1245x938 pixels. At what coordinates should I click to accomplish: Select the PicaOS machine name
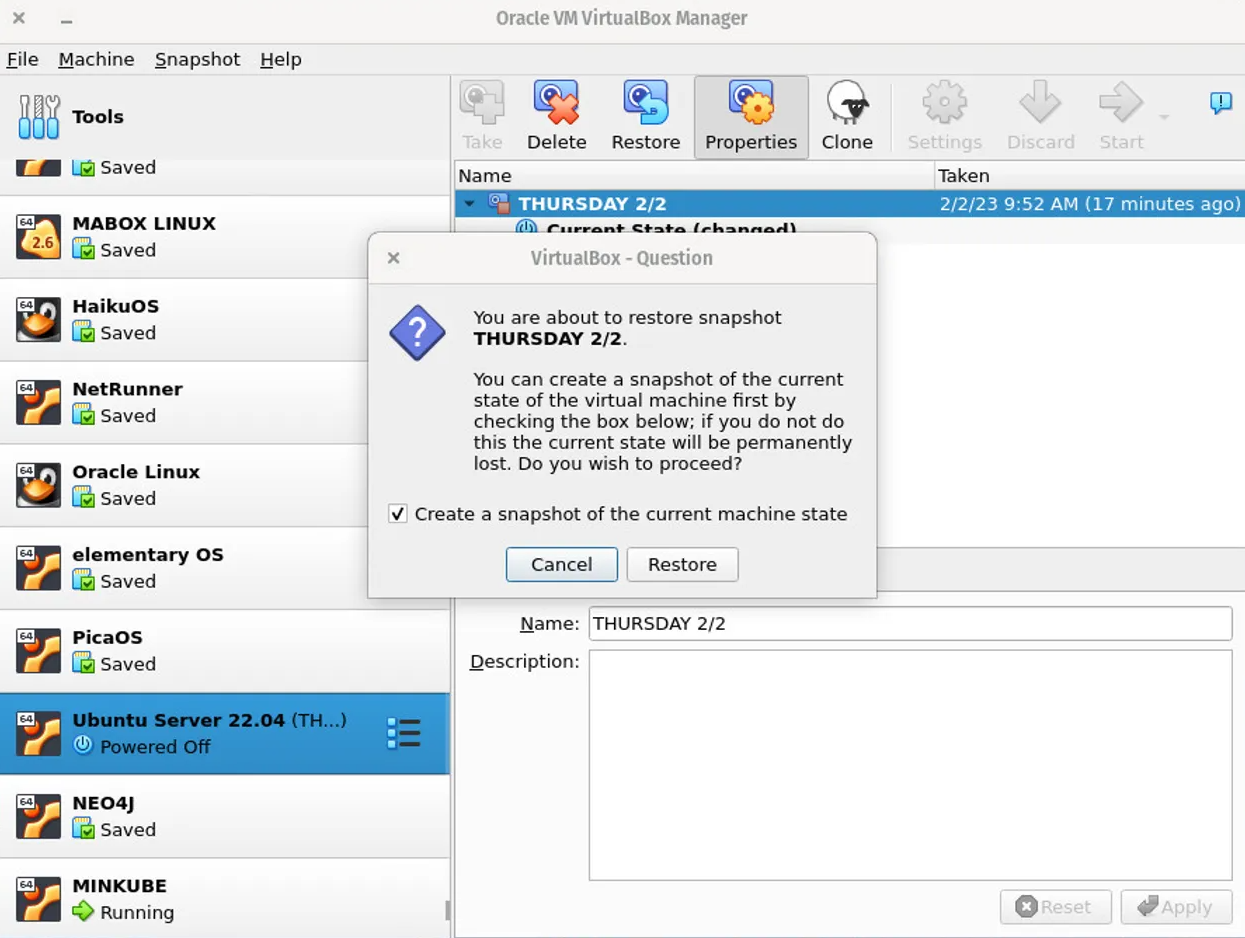107,637
